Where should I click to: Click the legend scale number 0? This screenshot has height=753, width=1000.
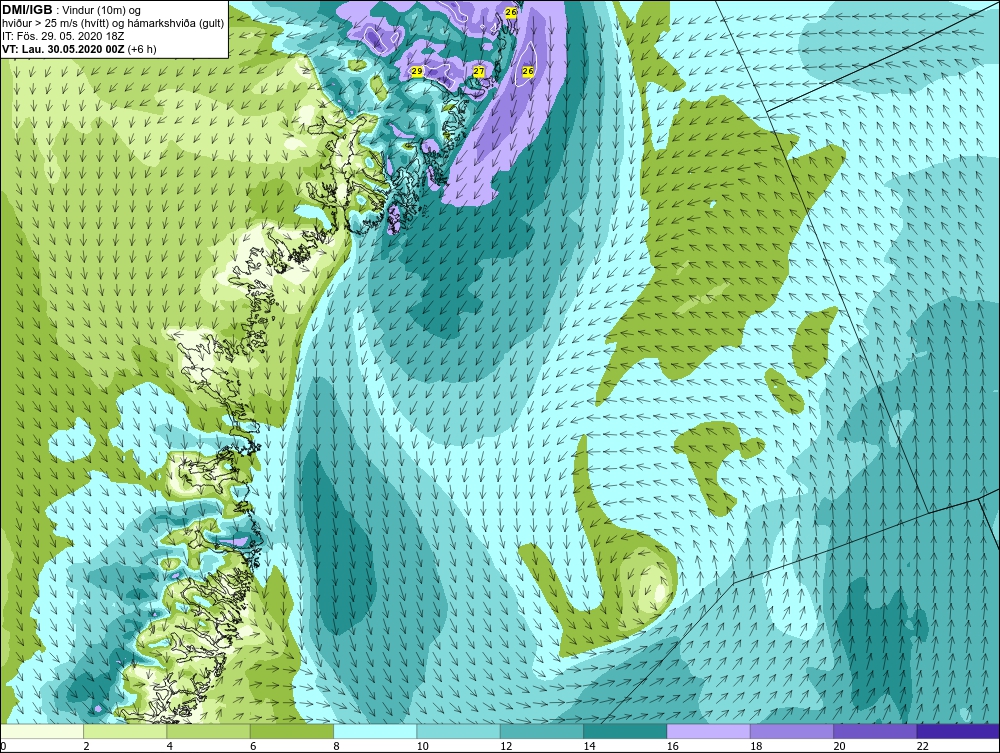pos(3,747)
